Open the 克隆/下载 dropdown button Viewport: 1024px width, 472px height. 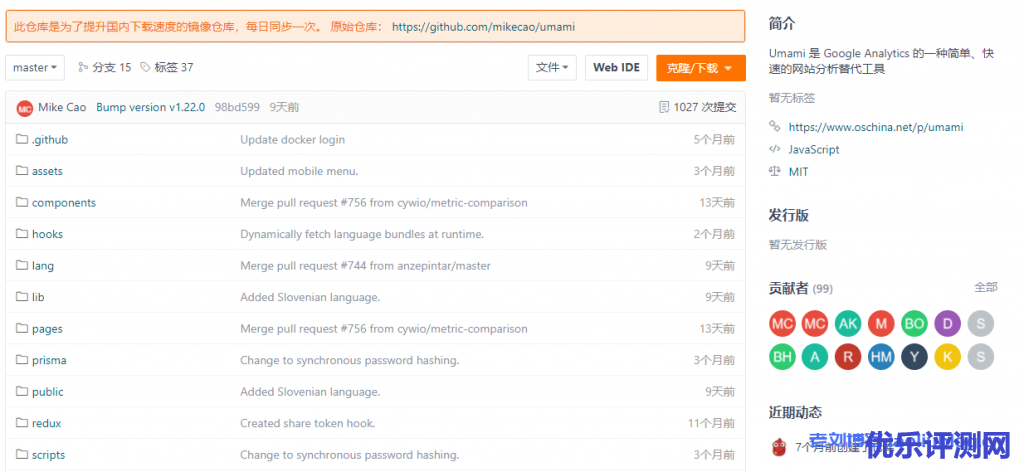pos(700,68)
